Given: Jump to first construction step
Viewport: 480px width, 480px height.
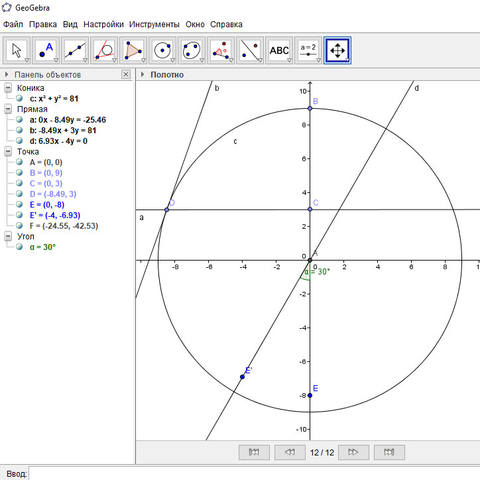Looking at the screenshot, I should 254,452.
